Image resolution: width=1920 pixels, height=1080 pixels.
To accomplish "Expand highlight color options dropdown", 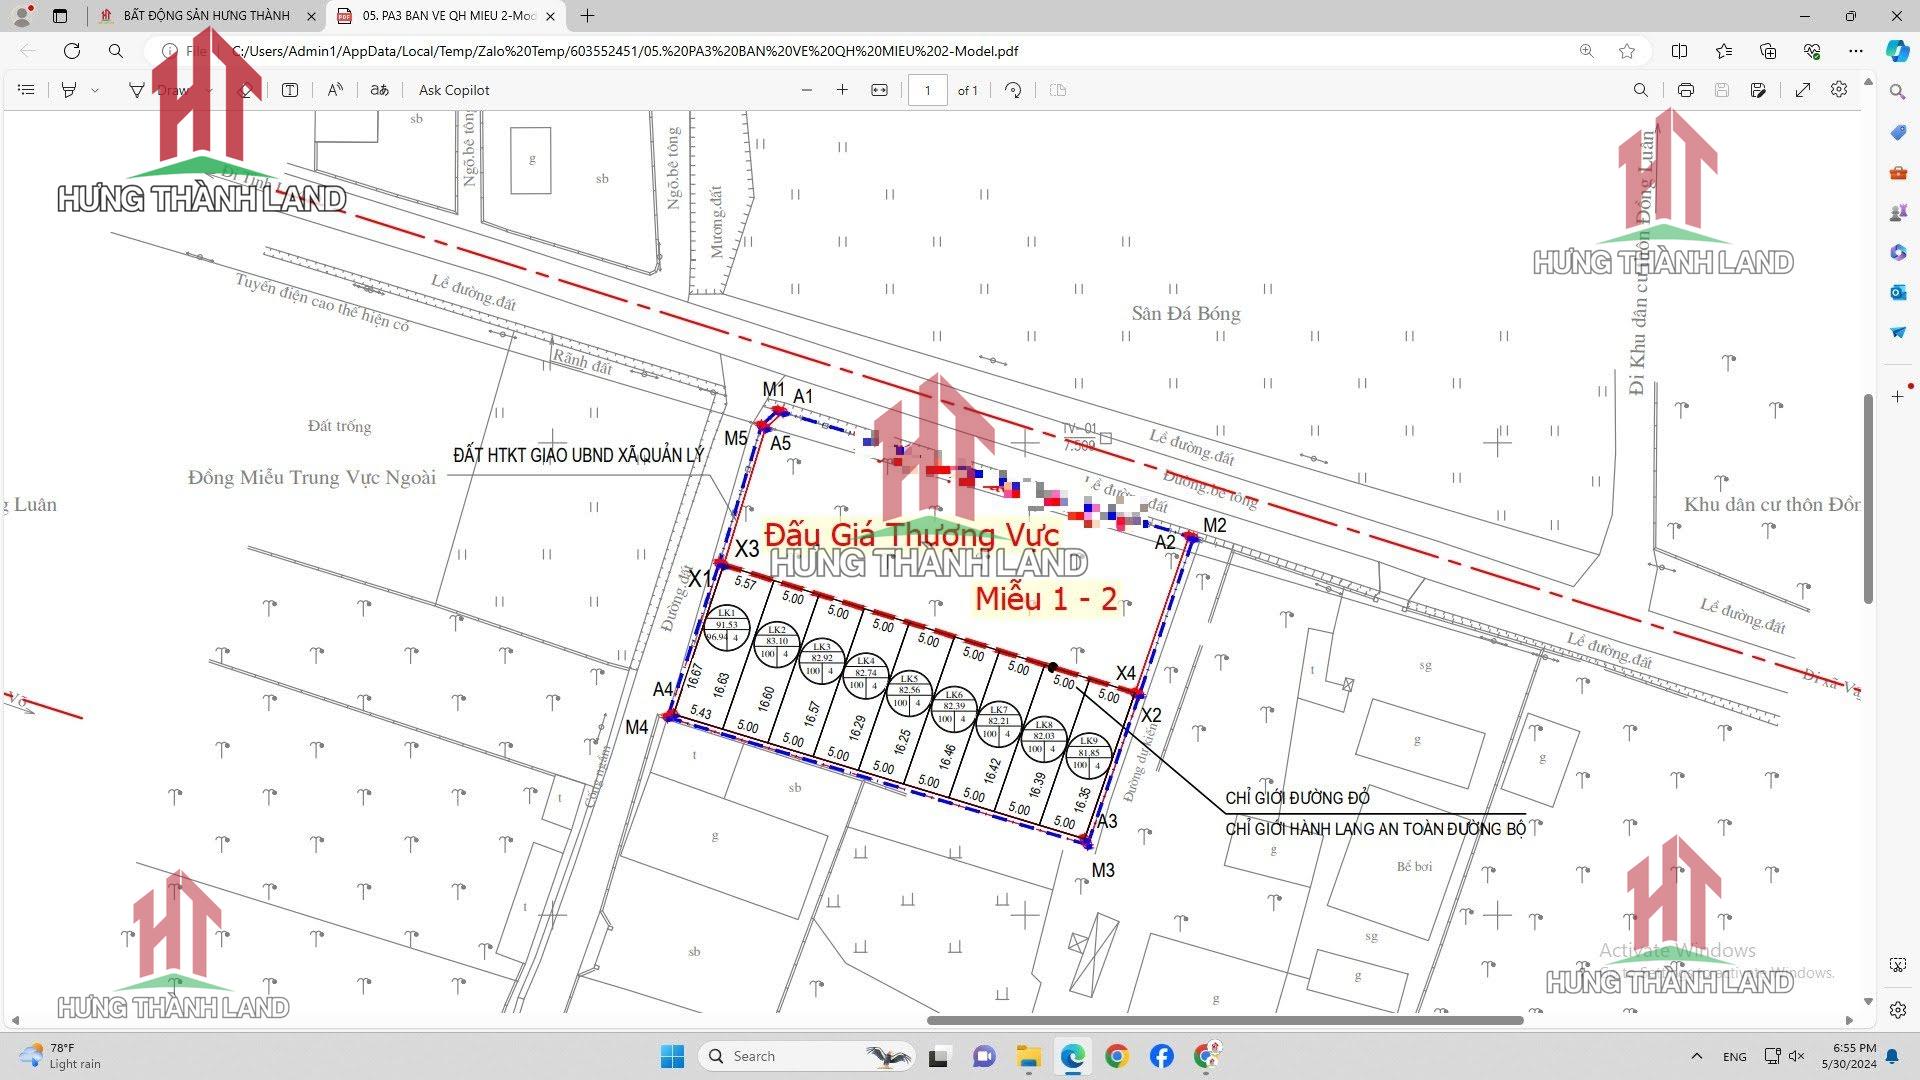I will (x=95, y=90).
